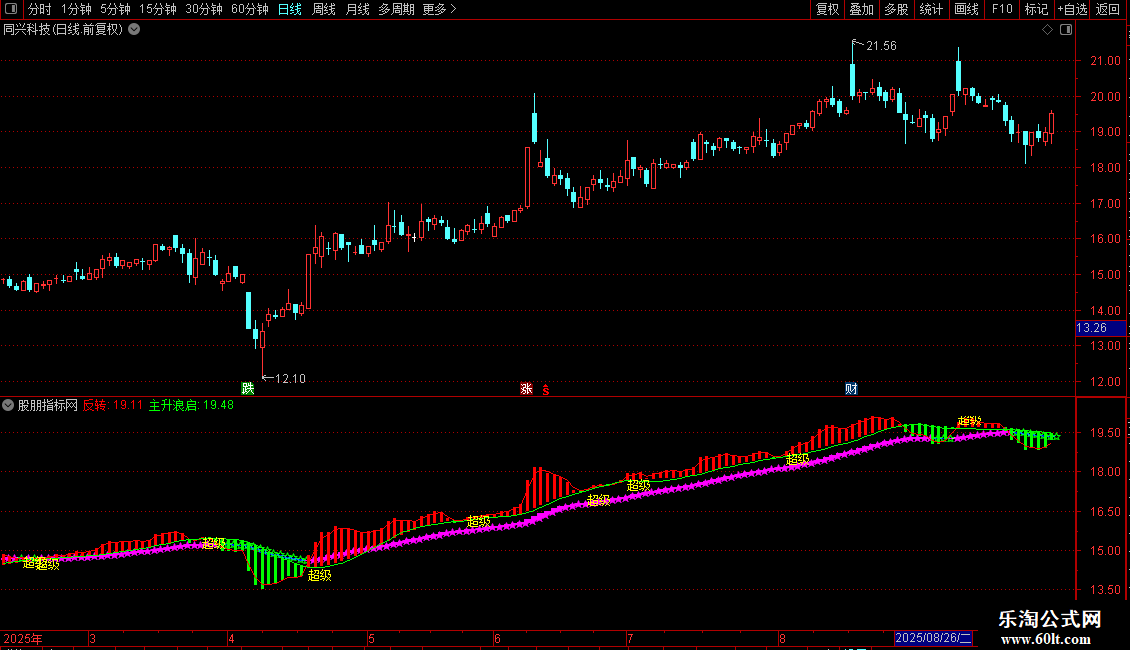Click the red S marker near June
The image size is (1130, 650).
[546, 390]
